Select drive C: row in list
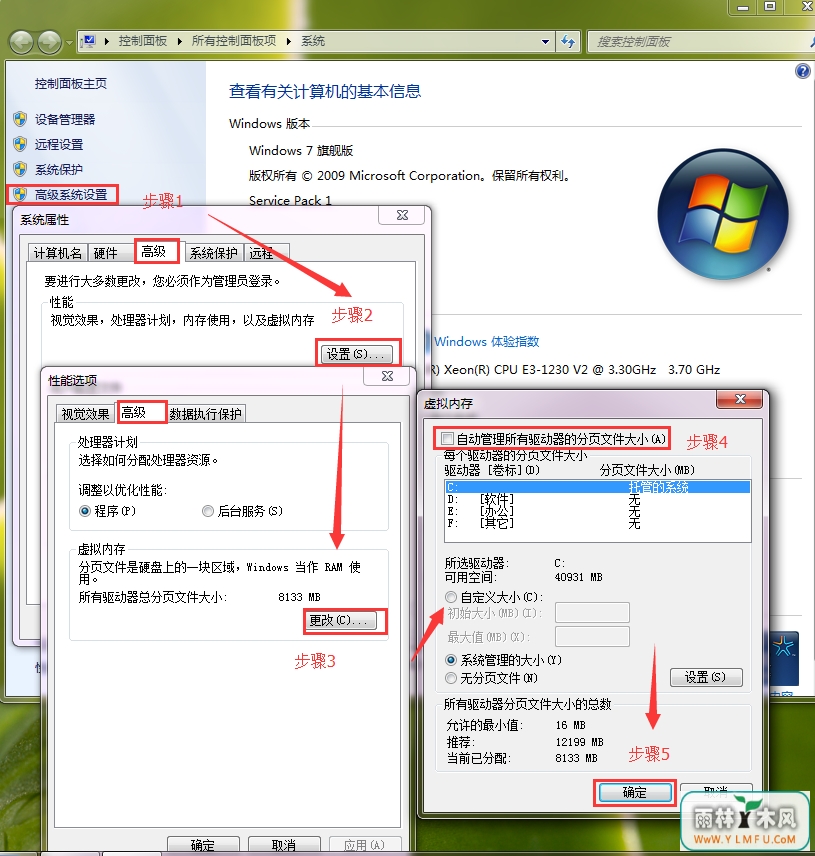 coord(598,487)
